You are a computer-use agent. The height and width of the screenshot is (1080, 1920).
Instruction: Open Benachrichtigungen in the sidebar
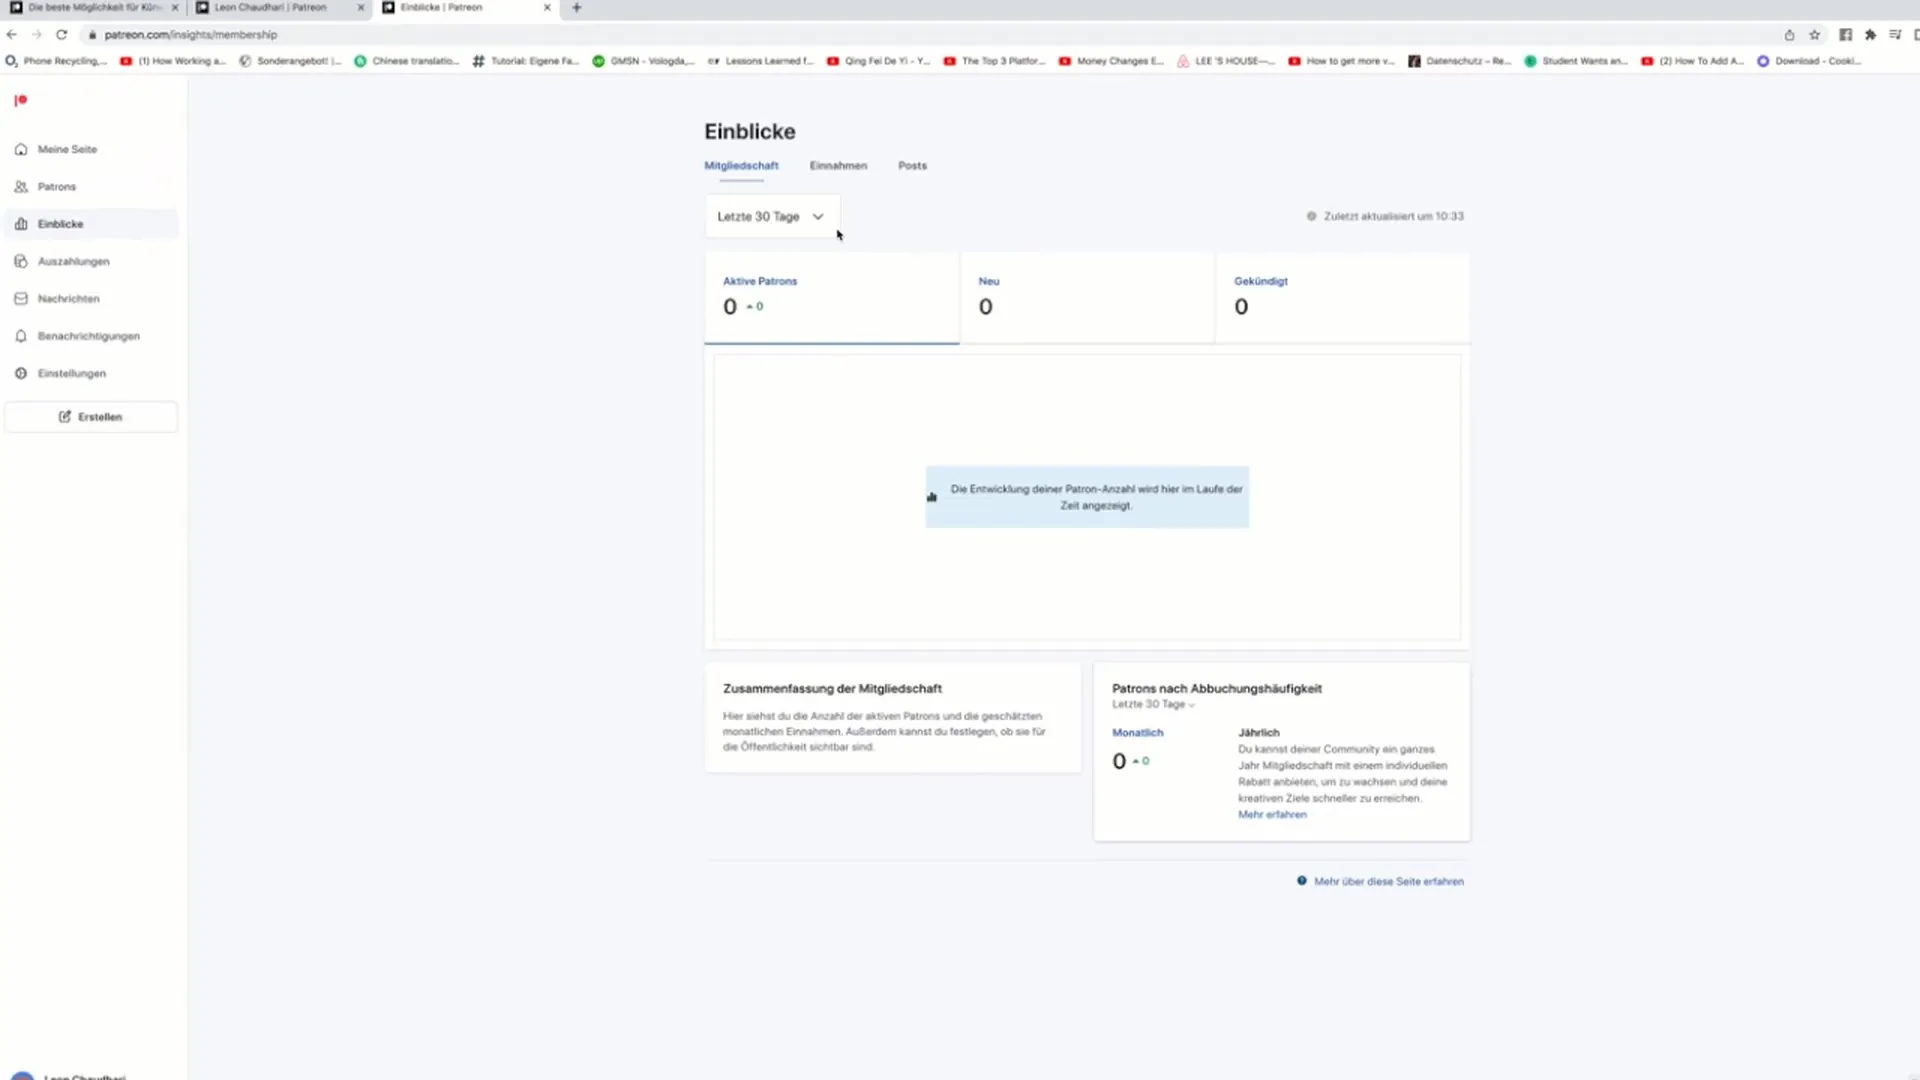click(91, 336)
